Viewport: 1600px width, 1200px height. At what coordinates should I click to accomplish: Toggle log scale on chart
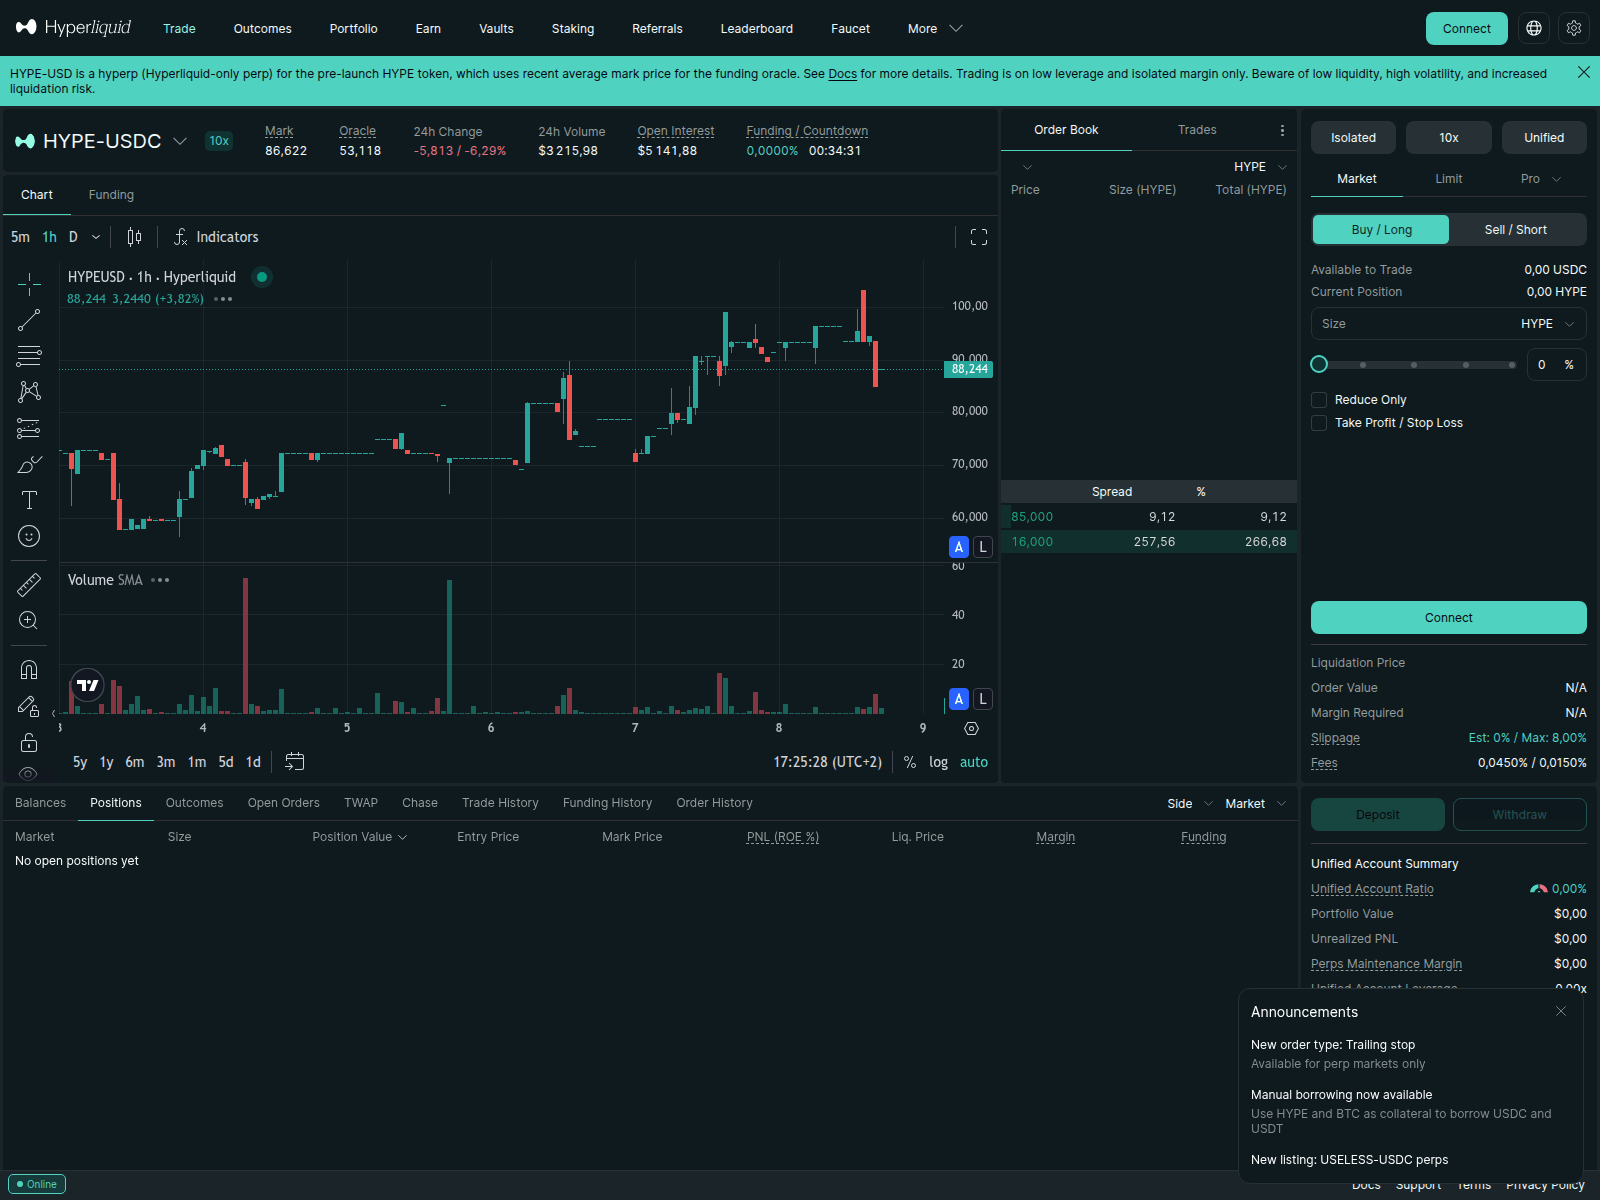[938, 762]
